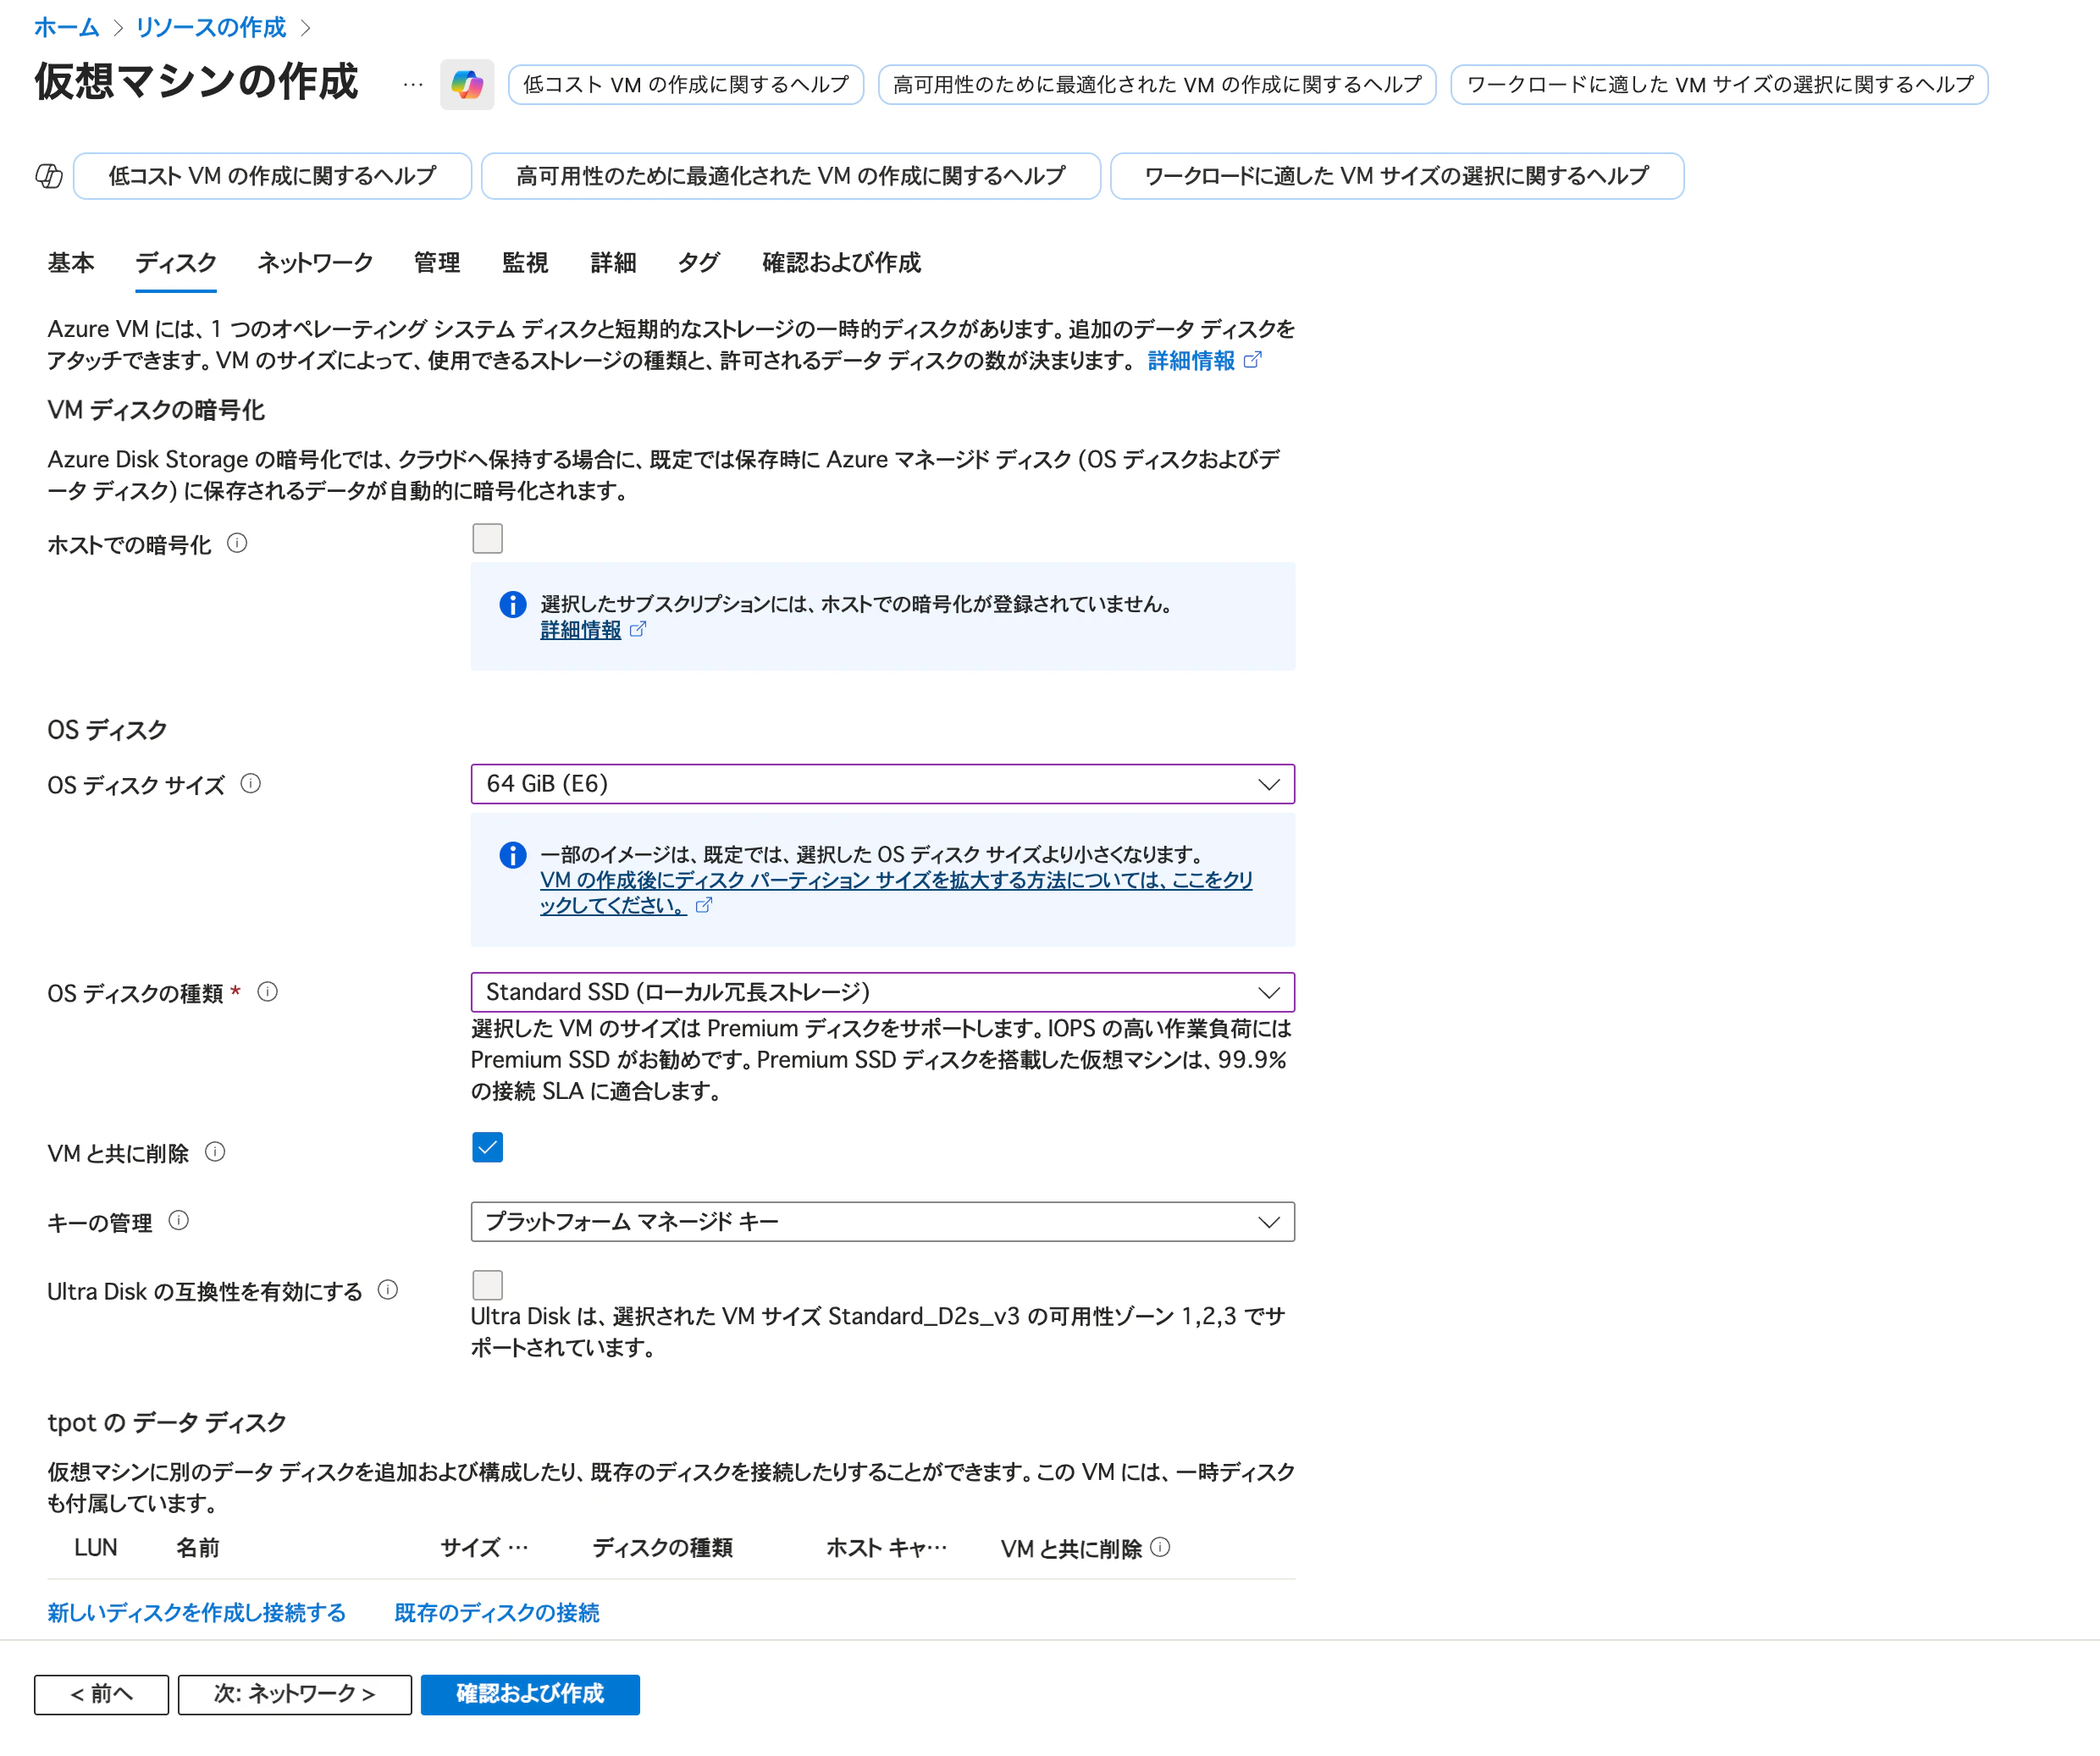Open the OS ディスクの種類 dropdown Standard SSD
The height and width of the screenshot is (1756, 2100).
[883, 992]
